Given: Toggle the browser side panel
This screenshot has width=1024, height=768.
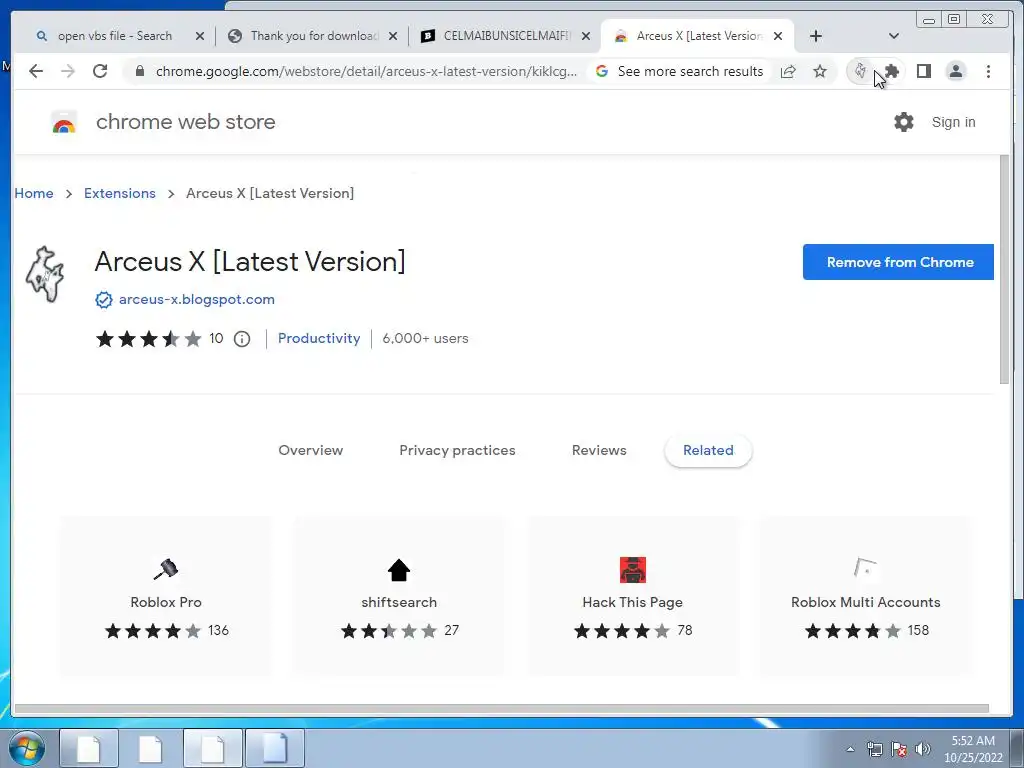Looking at the screenshot, I should (x=923, y=71).
